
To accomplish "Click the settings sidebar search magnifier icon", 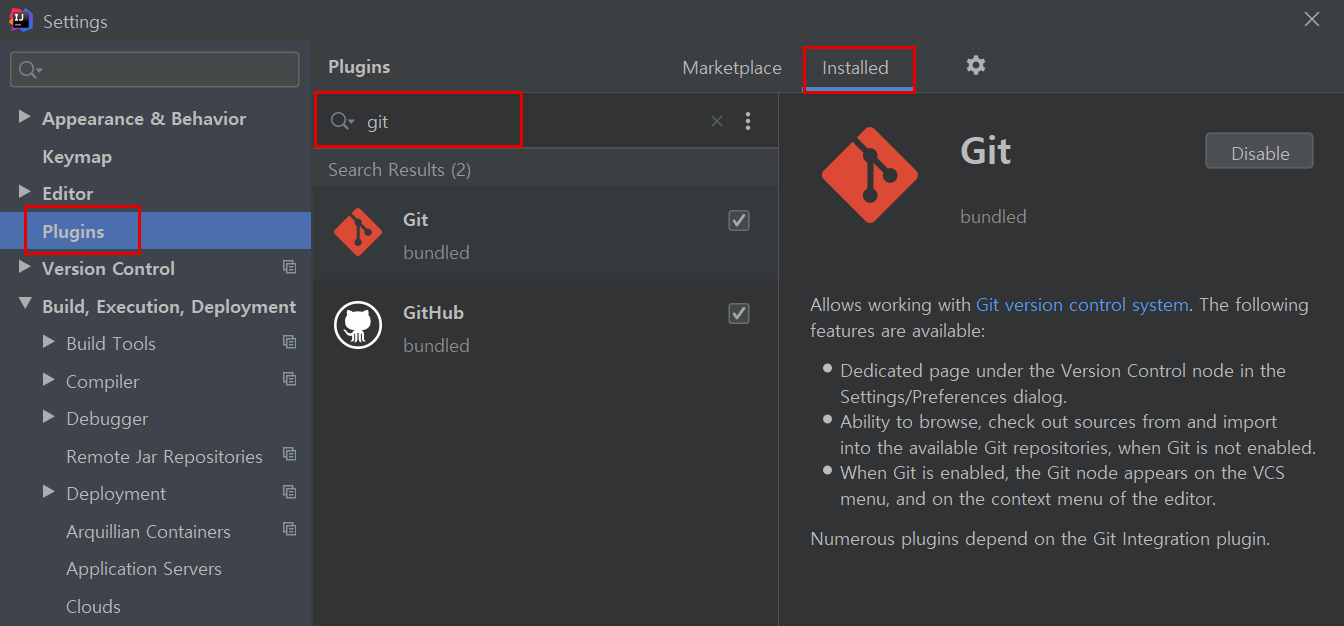I will [x=30, y=70].
